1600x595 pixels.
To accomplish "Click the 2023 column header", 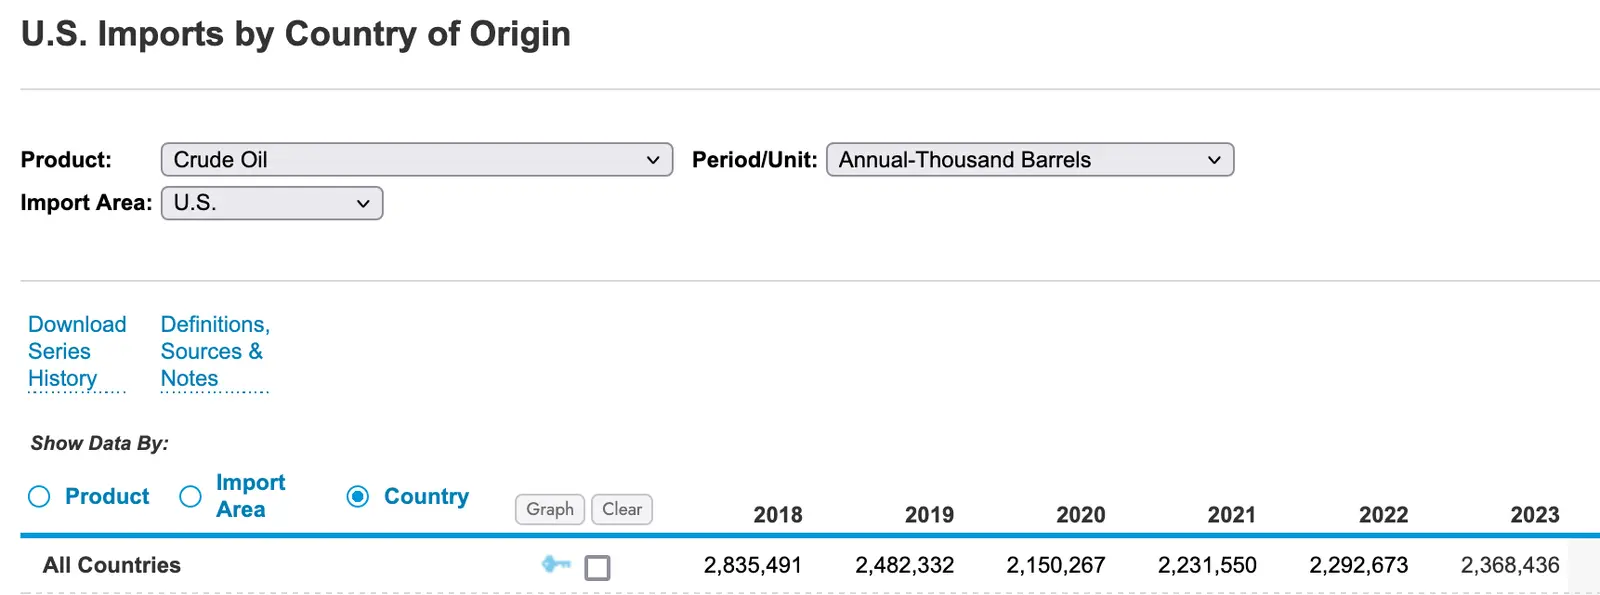I will tap(1534, 515).
